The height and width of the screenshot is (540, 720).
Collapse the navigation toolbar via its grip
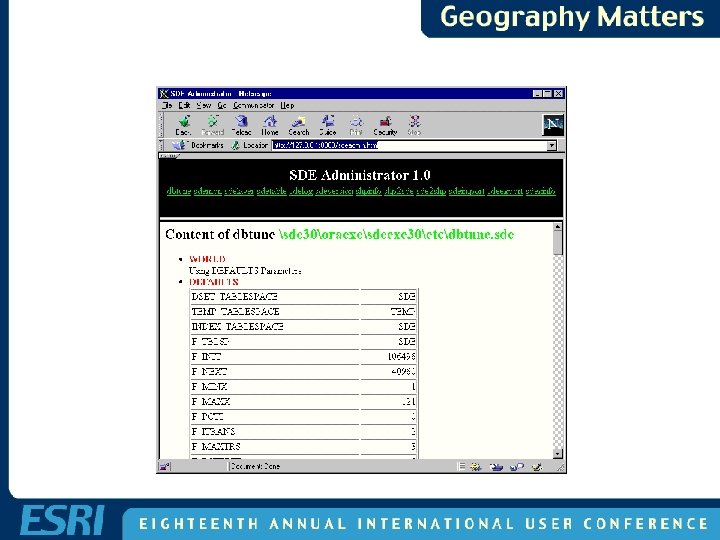[x=161, y=125]
